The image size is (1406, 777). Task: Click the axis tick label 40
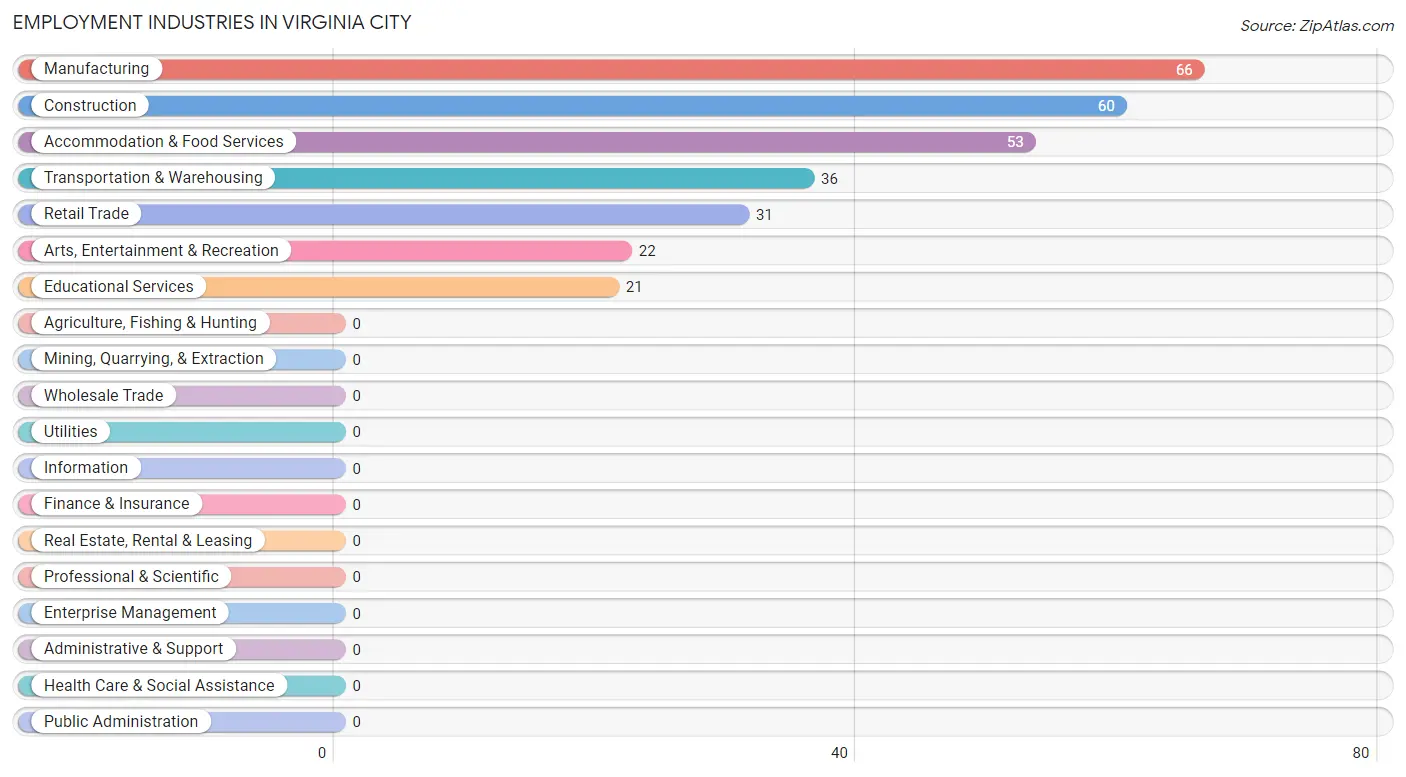pos(840,753)
